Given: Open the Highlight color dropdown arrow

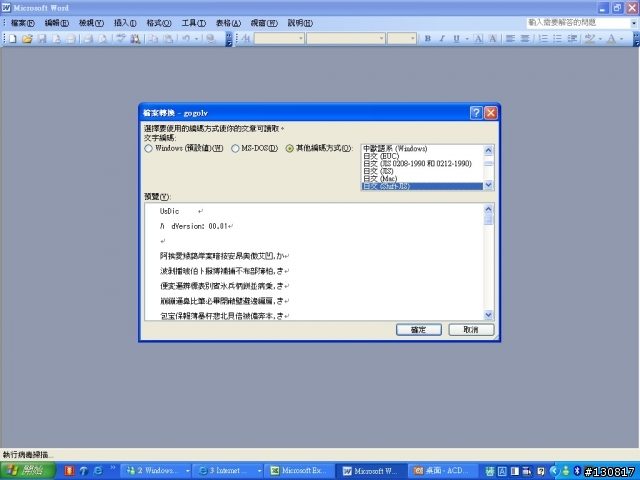Looking at the screenshot, I should click(x=600, y=39).
